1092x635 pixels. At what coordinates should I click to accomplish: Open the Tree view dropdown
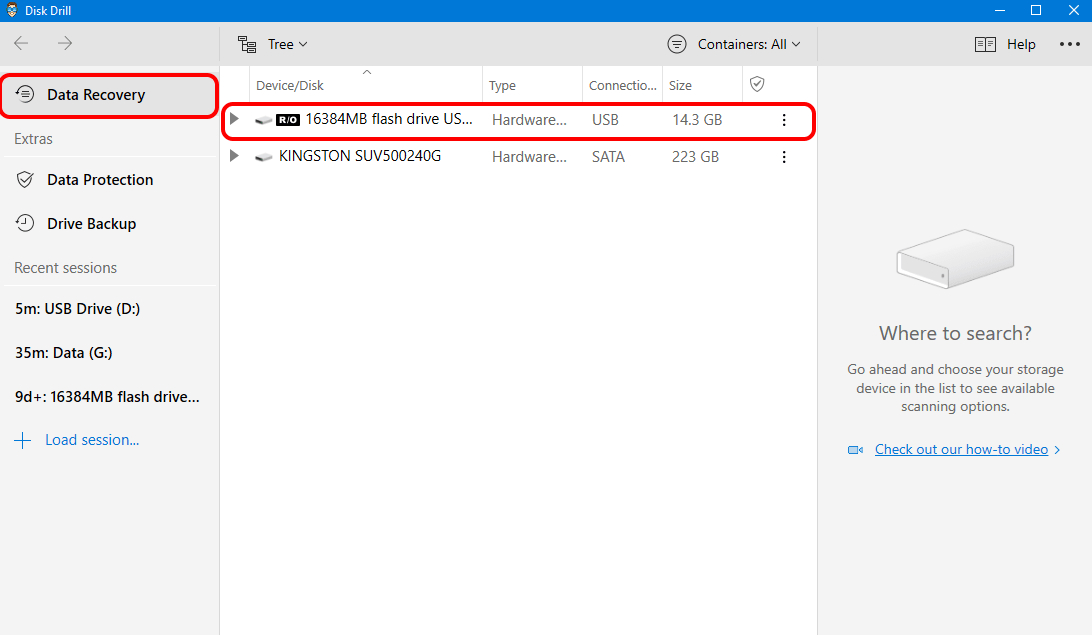point(273,44)
